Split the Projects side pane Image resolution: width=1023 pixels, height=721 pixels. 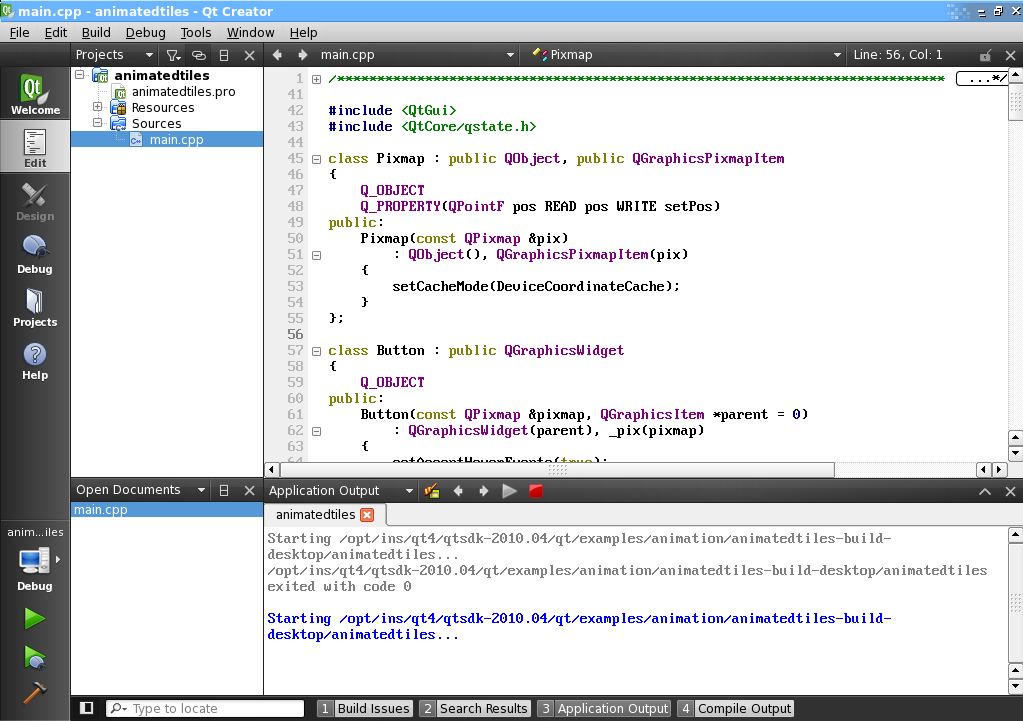[x=224, y=55]
